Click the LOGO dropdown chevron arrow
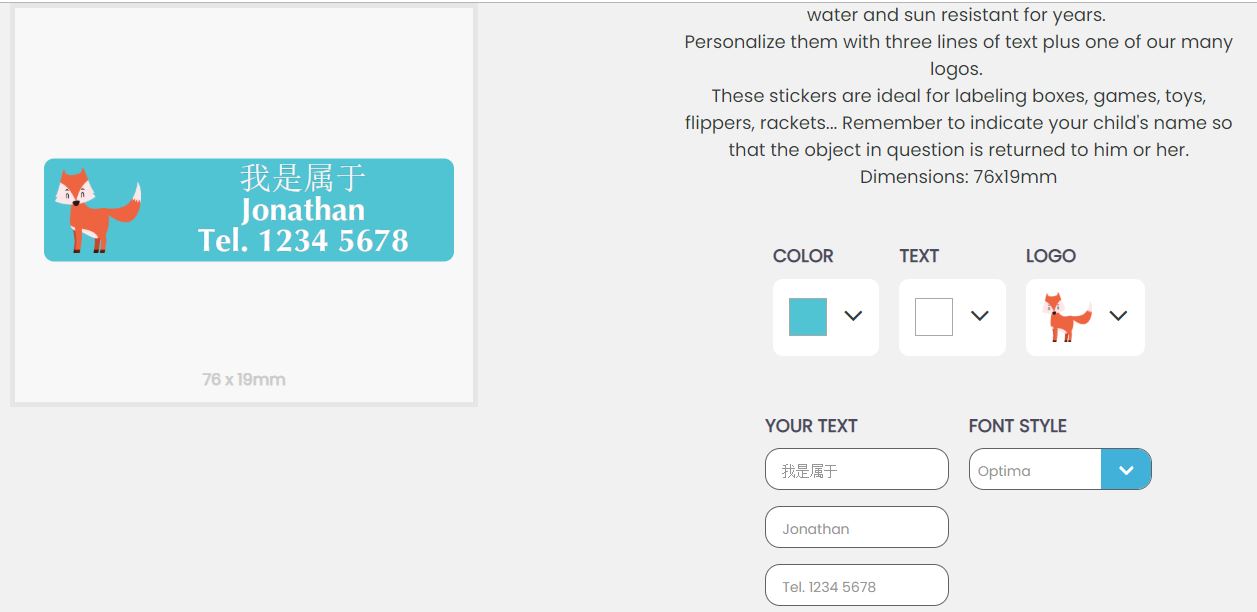Image resolution: width=1257 pixels, height=612 pixels. tap(1119, 317)
